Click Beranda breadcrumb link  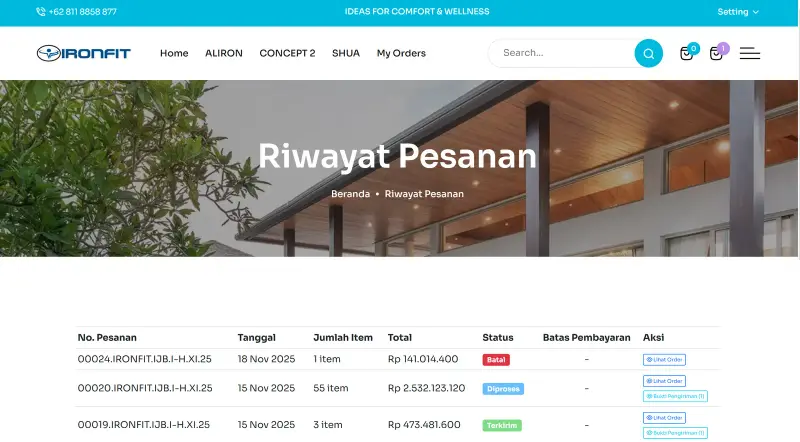351,194
